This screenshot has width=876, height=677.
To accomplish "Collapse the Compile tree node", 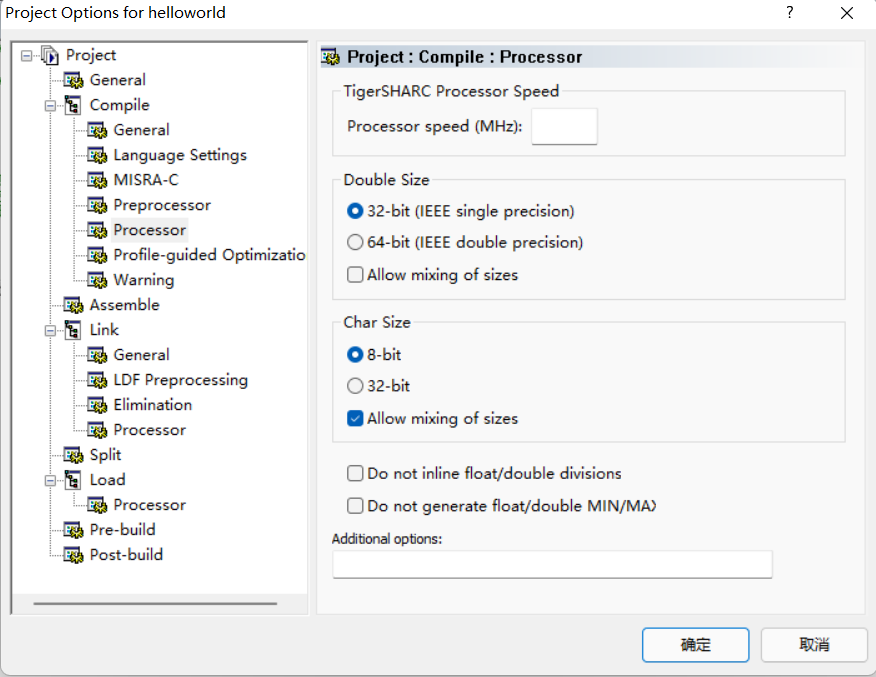I will [x=50, y=106].
